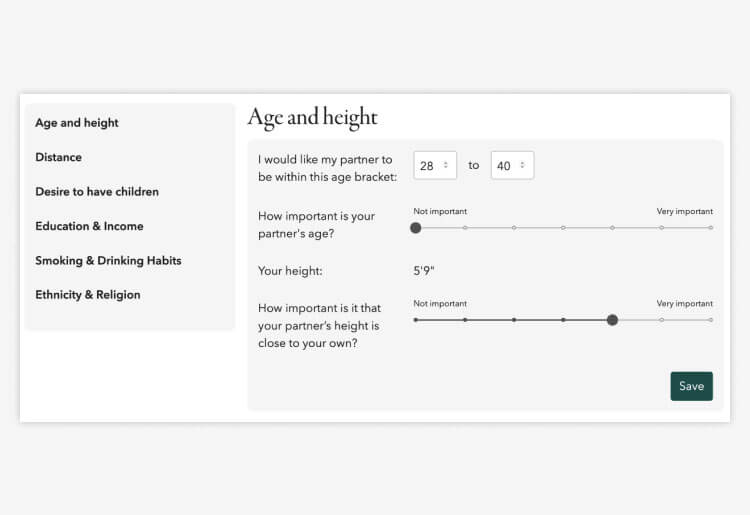Select Smoking & Drinking Habits section
The image size is (750, 515).
click(108, 260)
